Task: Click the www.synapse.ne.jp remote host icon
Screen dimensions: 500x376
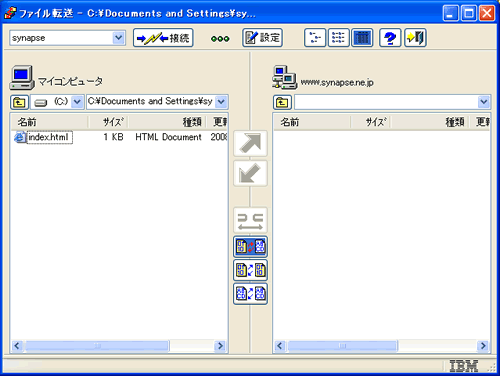Action: coord(284,78)
